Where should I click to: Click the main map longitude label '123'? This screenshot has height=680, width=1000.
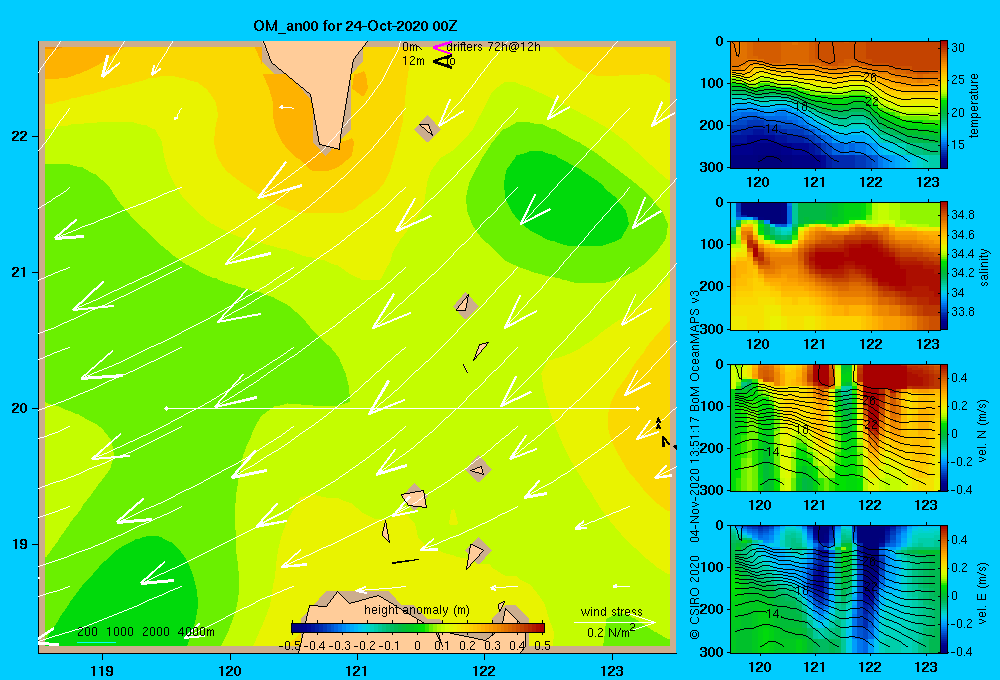(612, 670)
